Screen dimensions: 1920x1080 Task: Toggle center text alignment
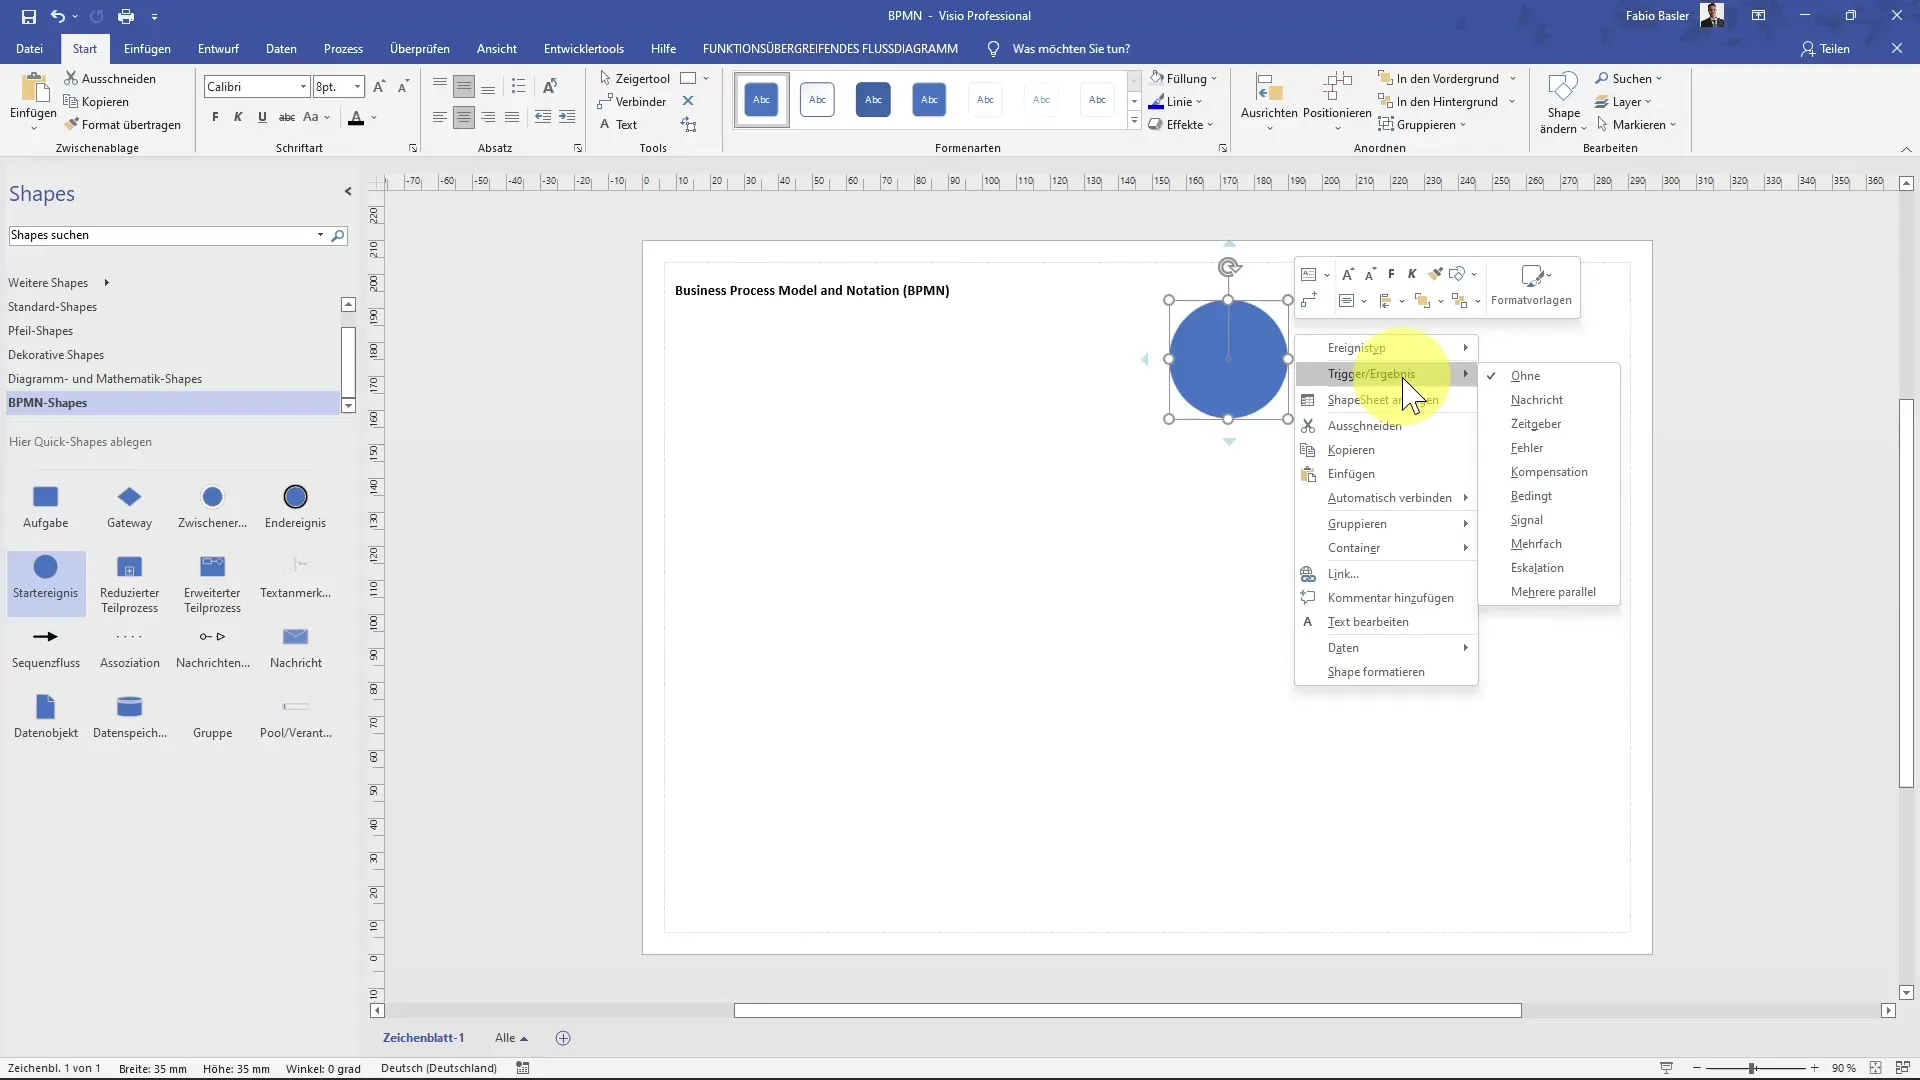point(464,117)
